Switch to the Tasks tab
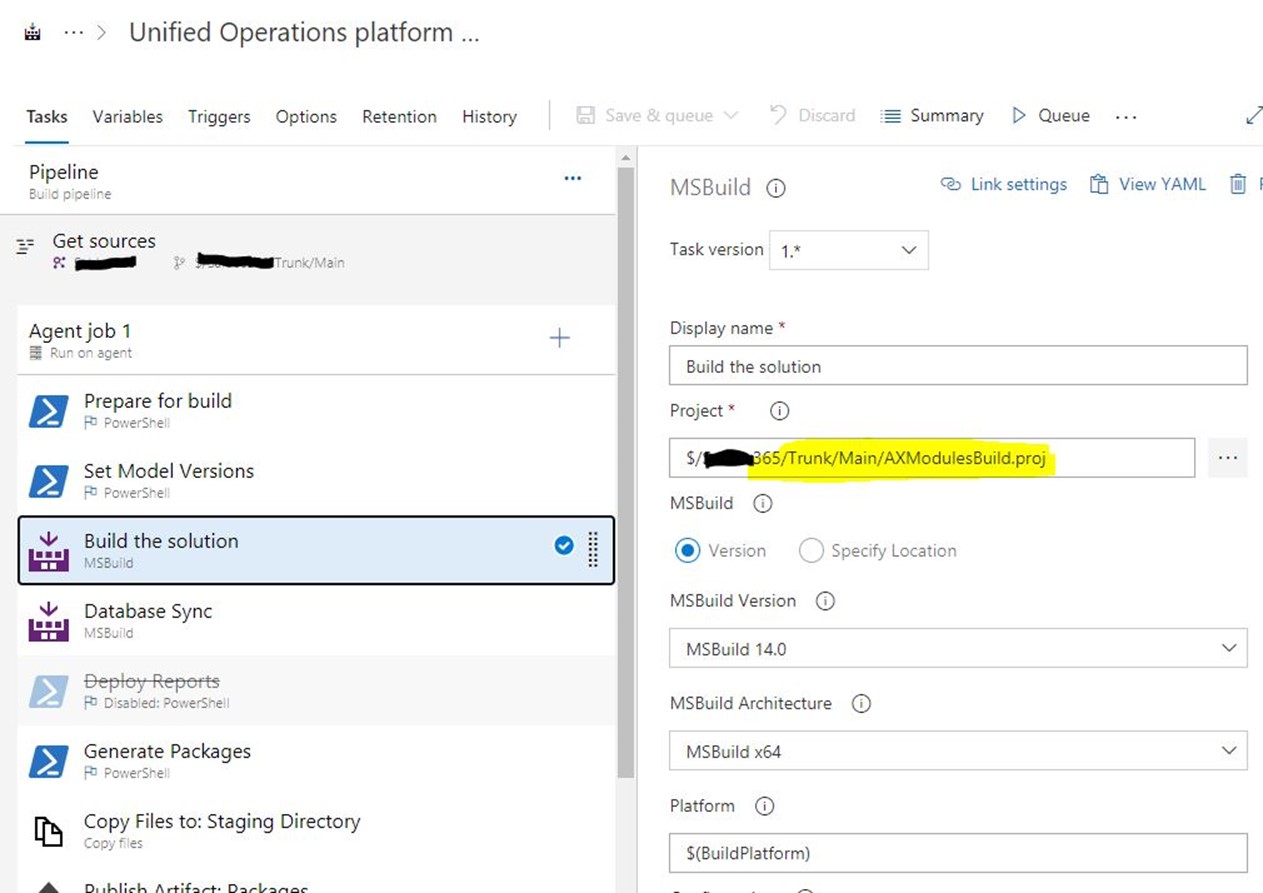Image resolution: width=1263 pixels, height=893 pixels. 47,116
